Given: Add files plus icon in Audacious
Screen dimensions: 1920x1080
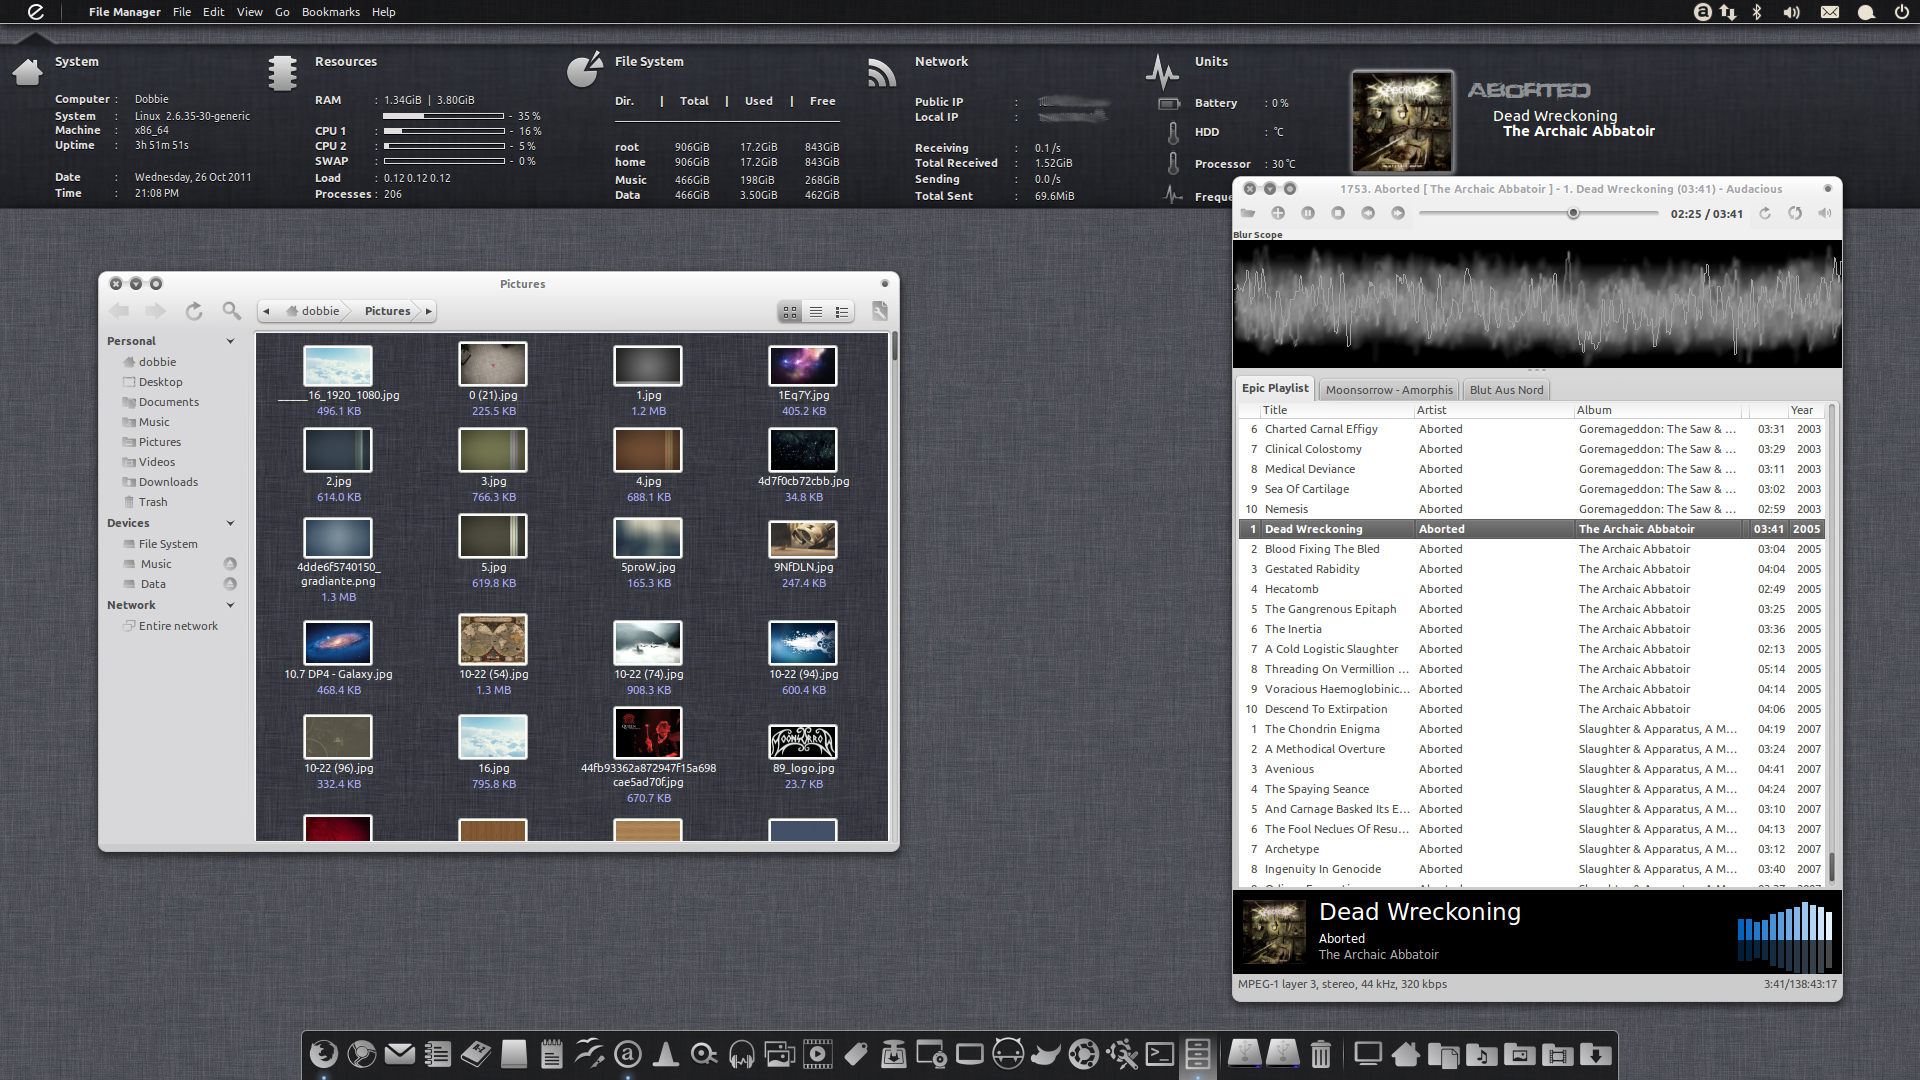Looking at the screenshot, I should [1278, 213].
